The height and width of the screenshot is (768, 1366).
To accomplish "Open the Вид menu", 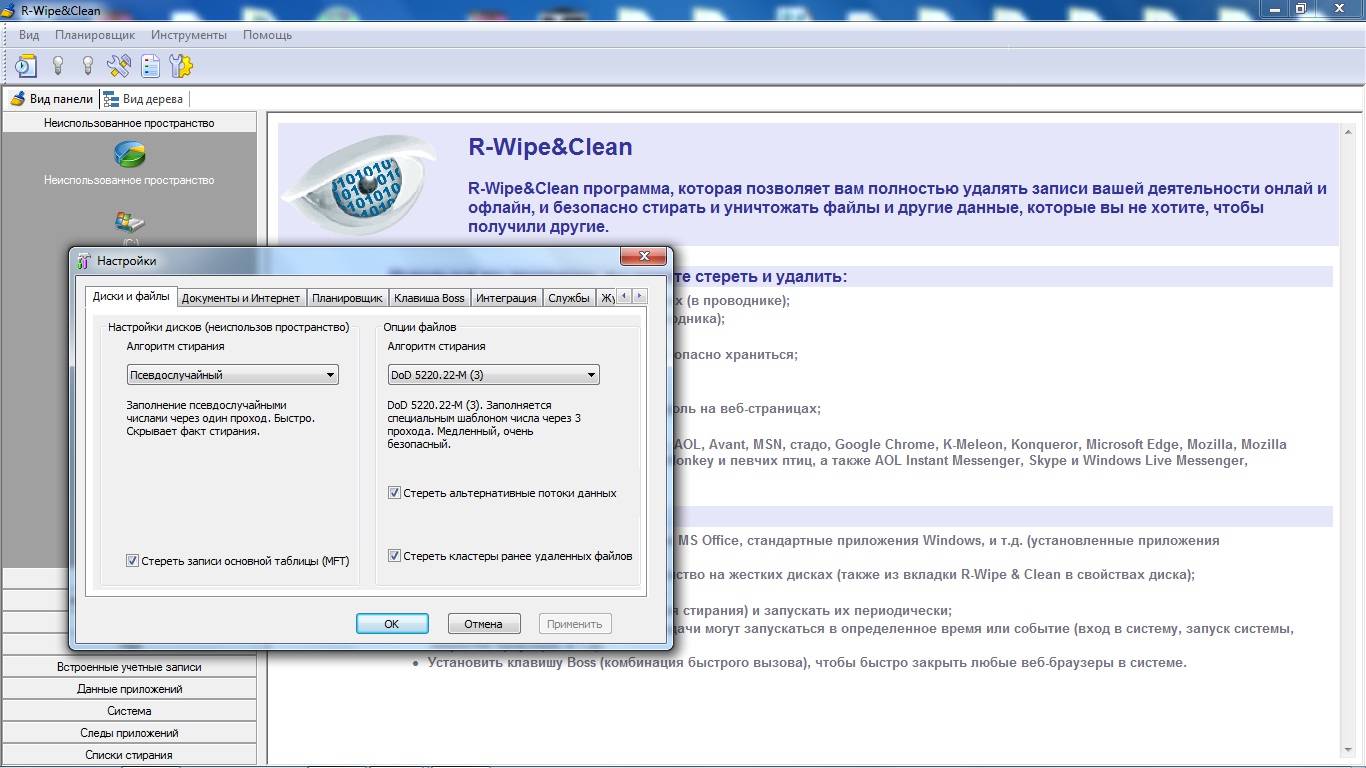I will 29,35.
